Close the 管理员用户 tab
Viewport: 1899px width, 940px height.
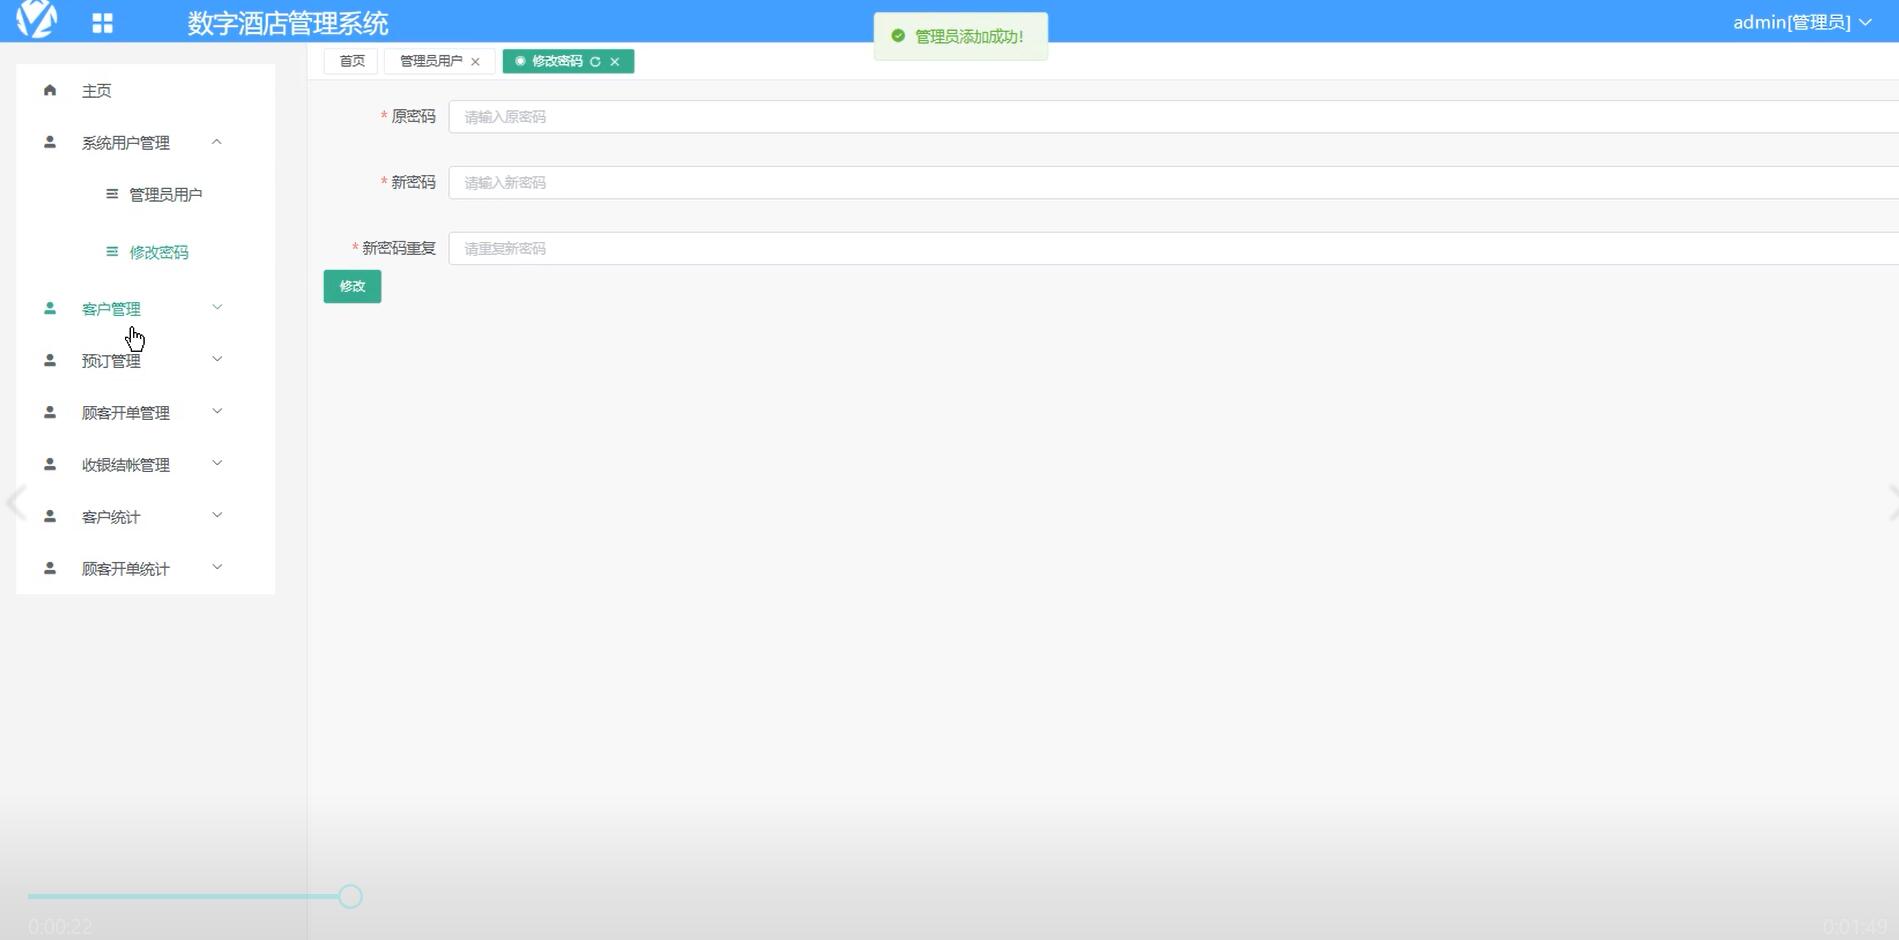(x=475, y=62)
